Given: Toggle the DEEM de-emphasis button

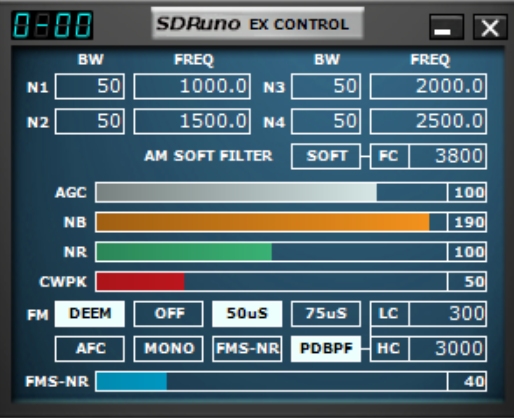Looking at the screenshot, I should click(x=90, y=314).
